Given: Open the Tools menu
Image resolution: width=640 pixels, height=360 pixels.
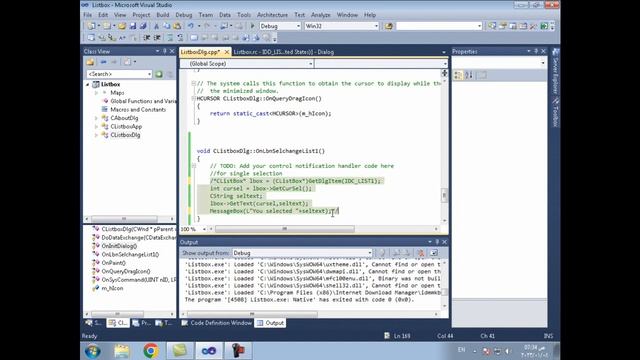Looking at the screenshot, I should pos(244,15).
